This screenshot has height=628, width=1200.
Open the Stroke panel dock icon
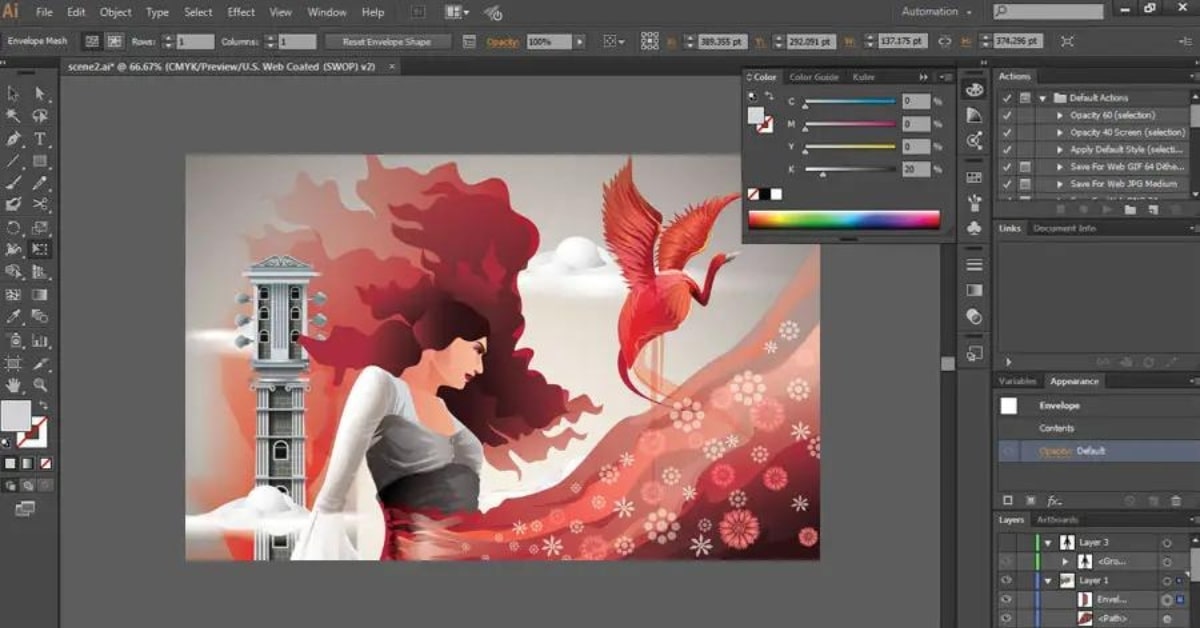tap(974, 265)
